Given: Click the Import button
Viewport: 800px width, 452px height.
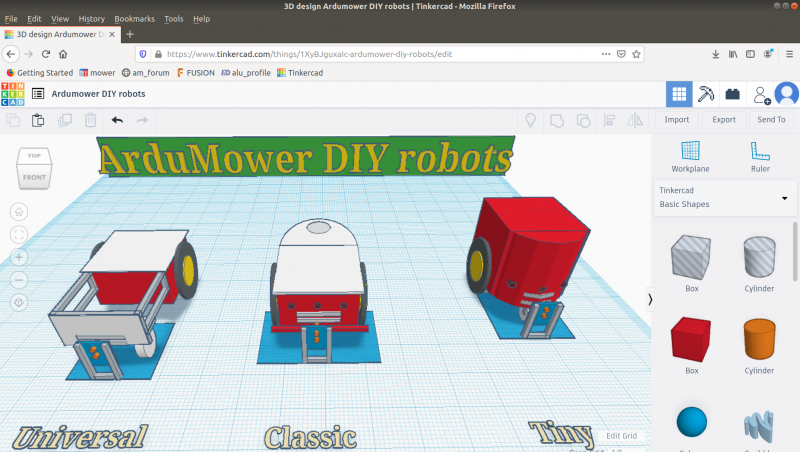Looking at the screenshot, I should click(x=677, y=120).
